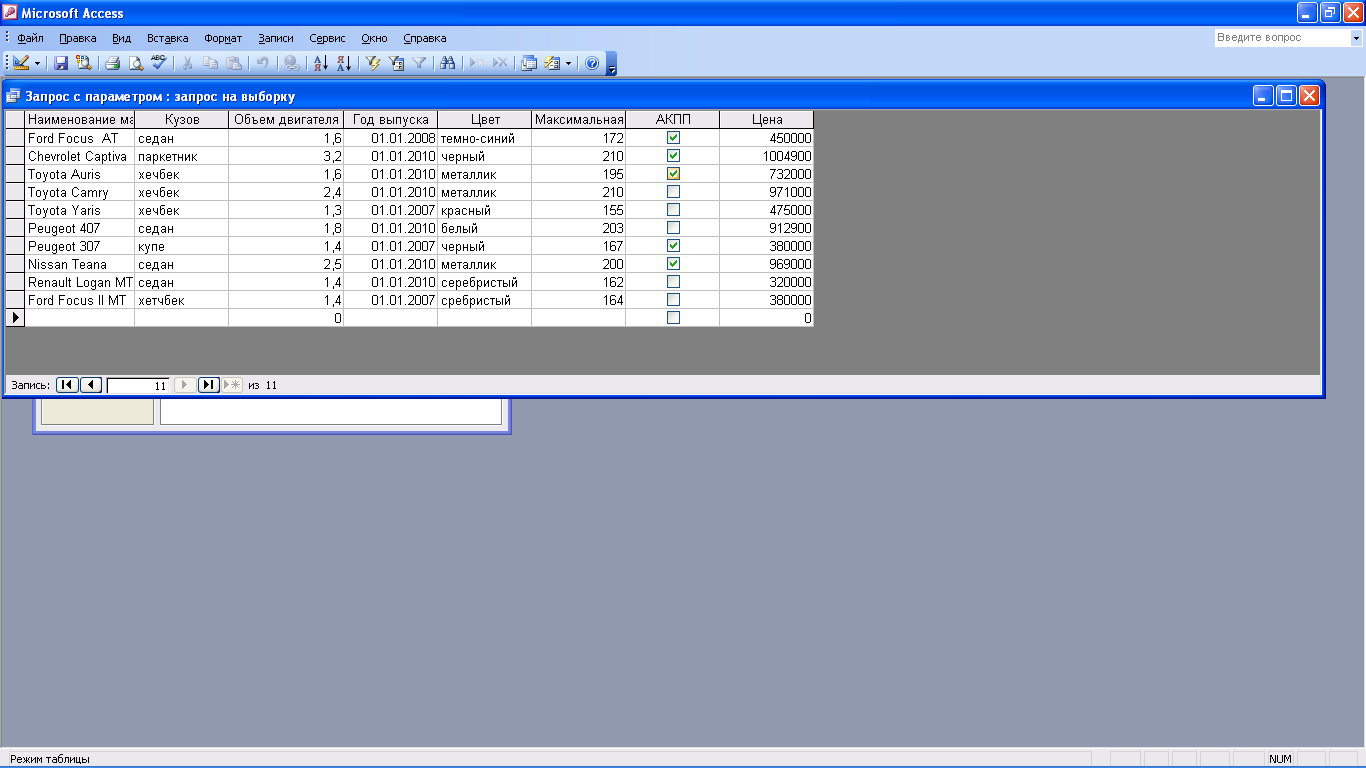Click the Filter by Form icon
1366x768 pixels.
pos(396,63)
